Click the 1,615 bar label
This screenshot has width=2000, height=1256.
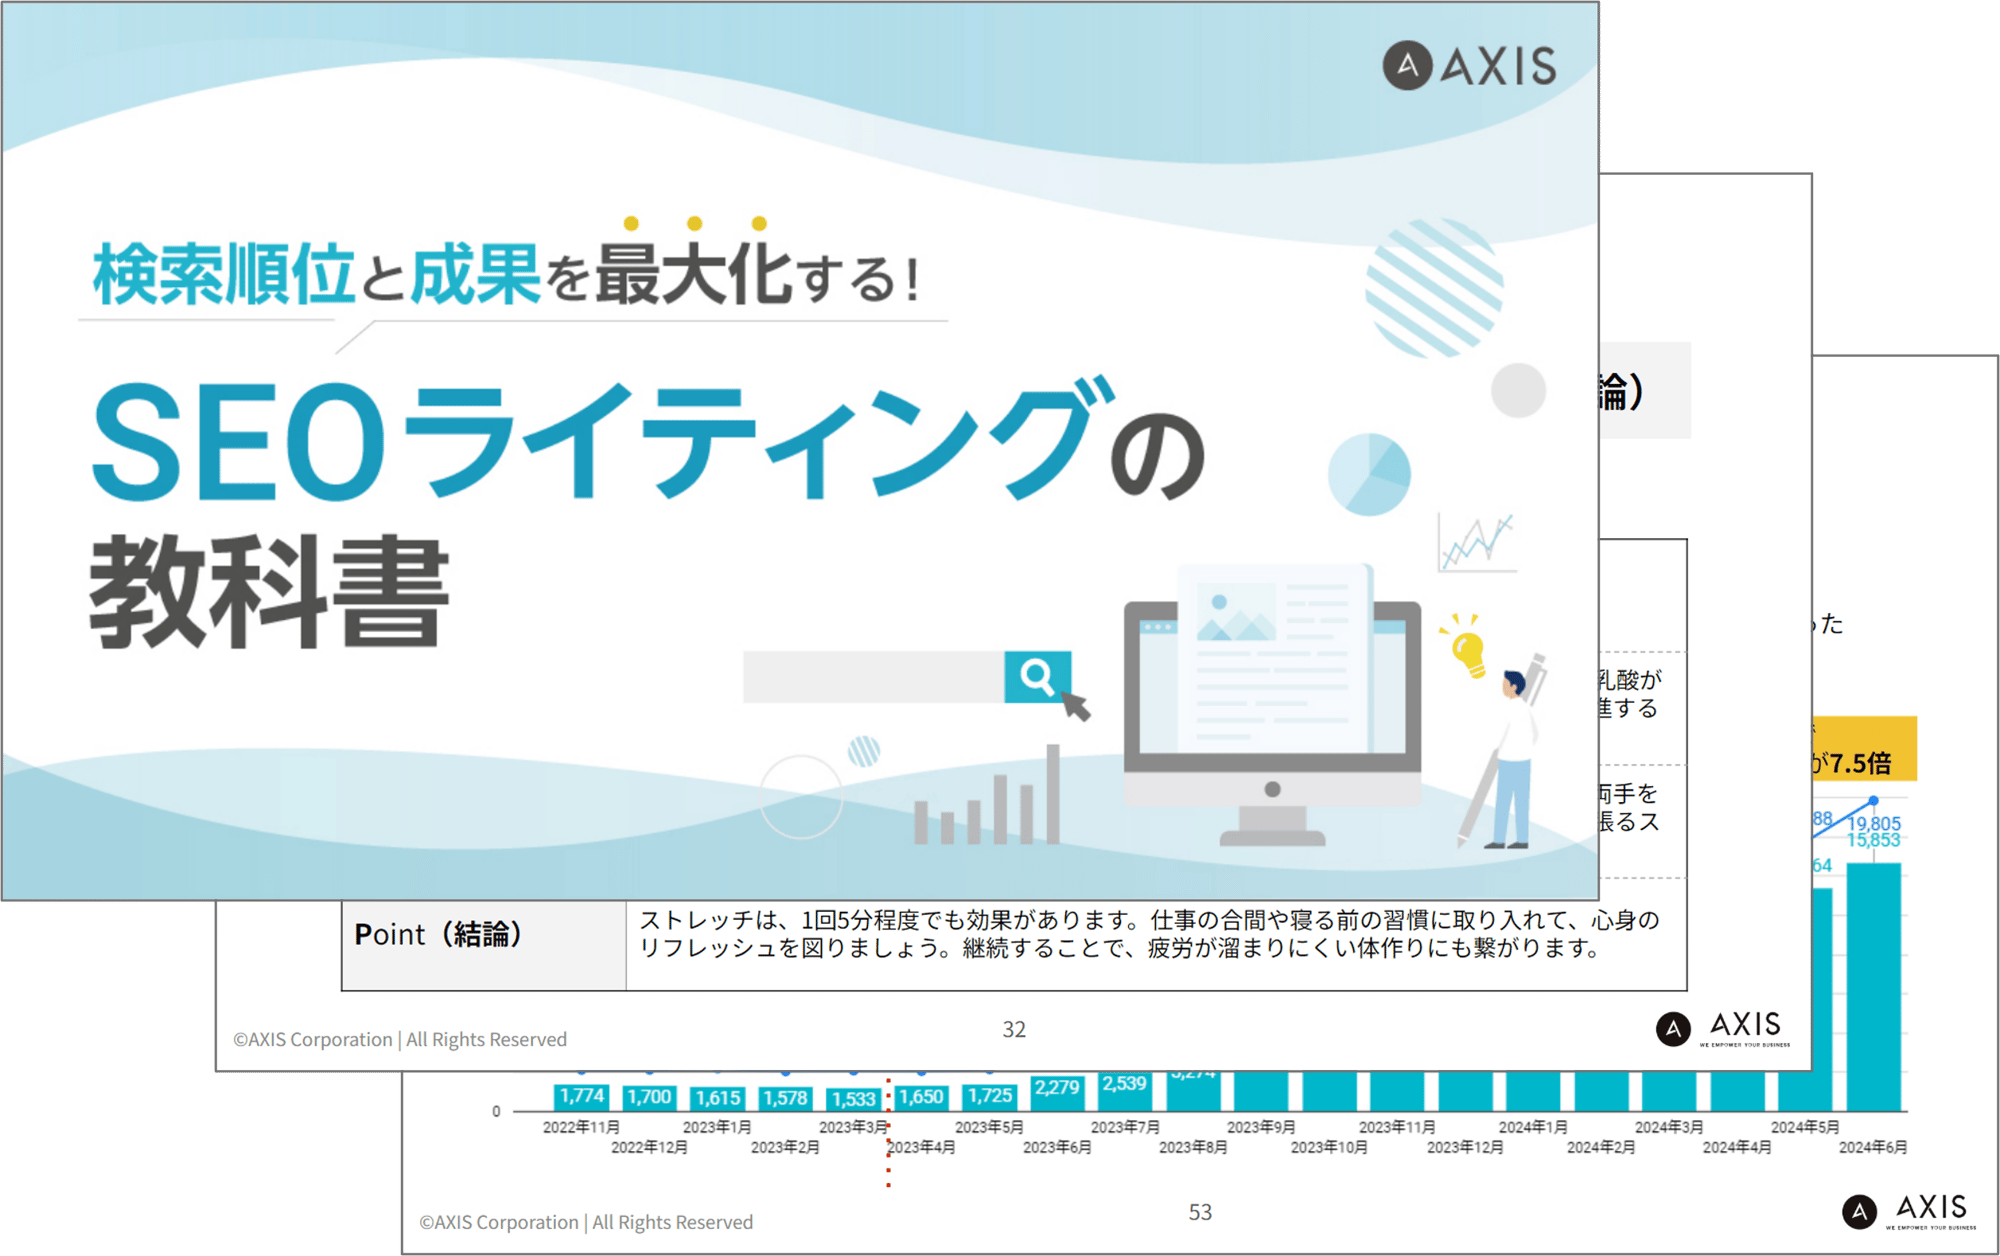[x=718, y=1098]
